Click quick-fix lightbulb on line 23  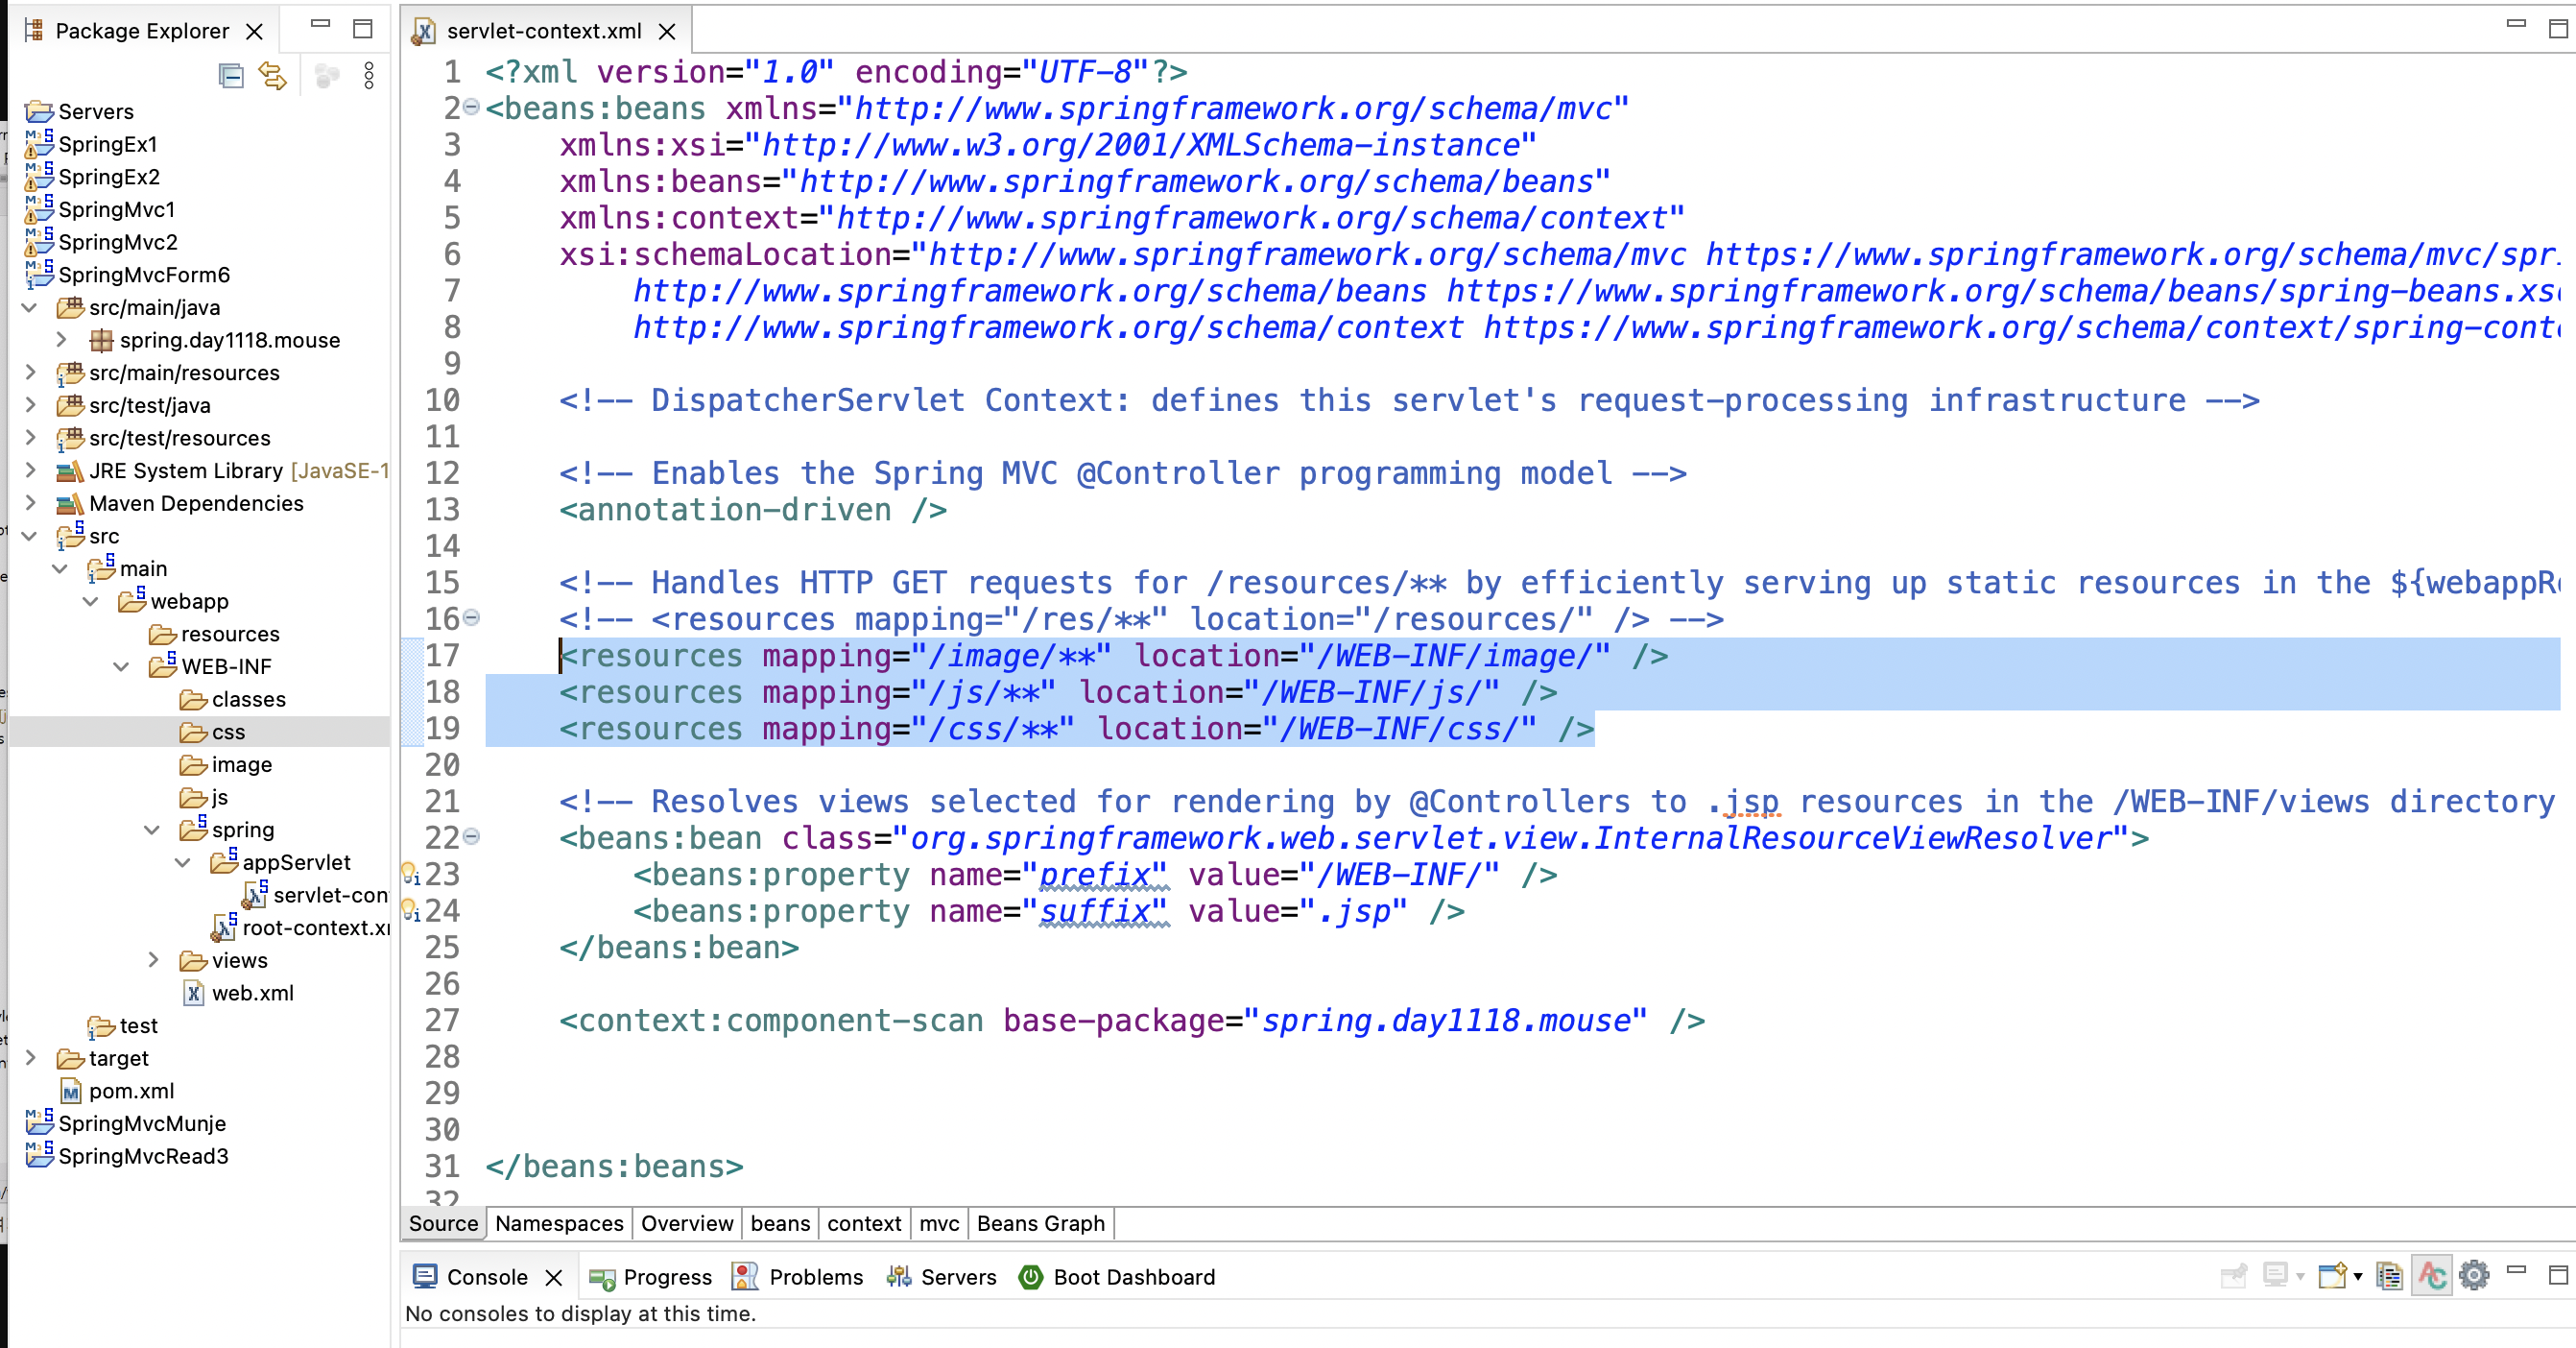click(x=409, y=874)
